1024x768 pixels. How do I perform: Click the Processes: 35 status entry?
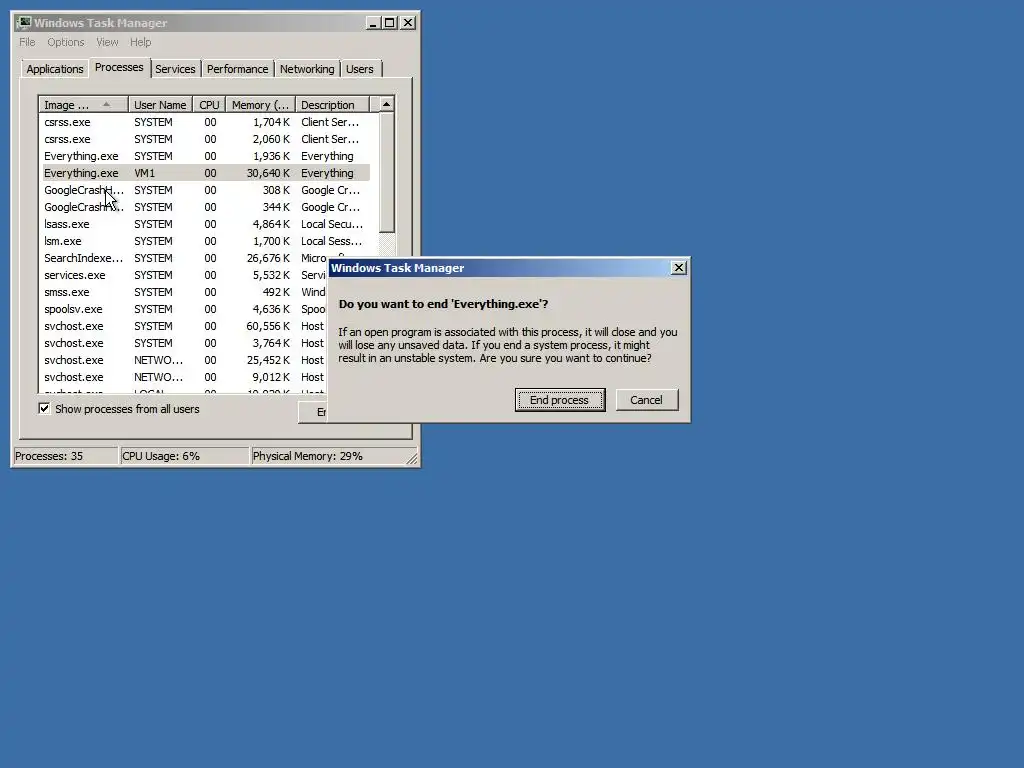[65, 456]
